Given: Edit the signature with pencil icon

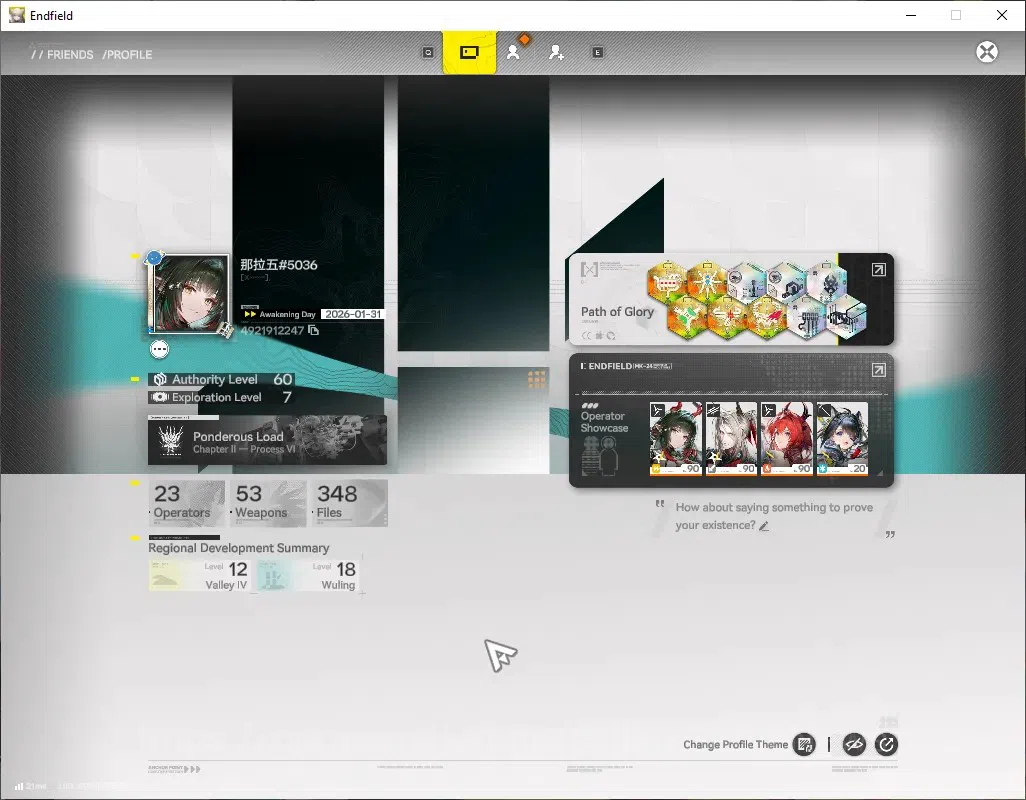Looking at the screenshot, I should [764, 526].
